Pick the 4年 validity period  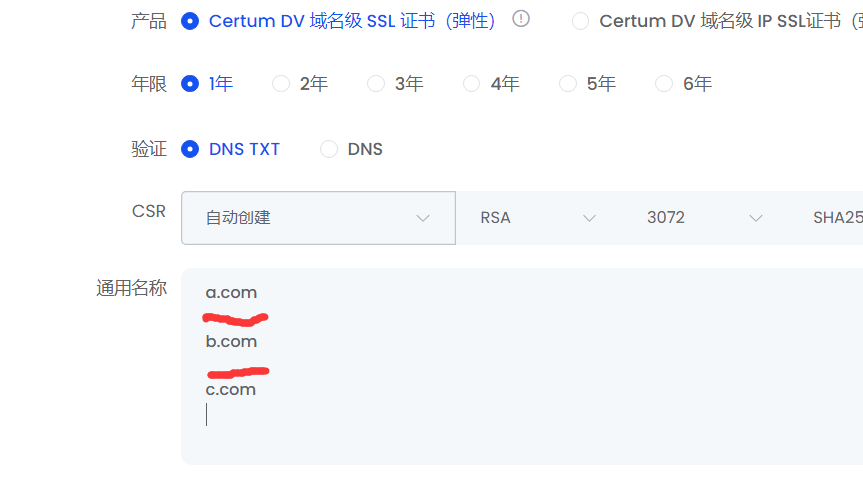coord(472,84)
